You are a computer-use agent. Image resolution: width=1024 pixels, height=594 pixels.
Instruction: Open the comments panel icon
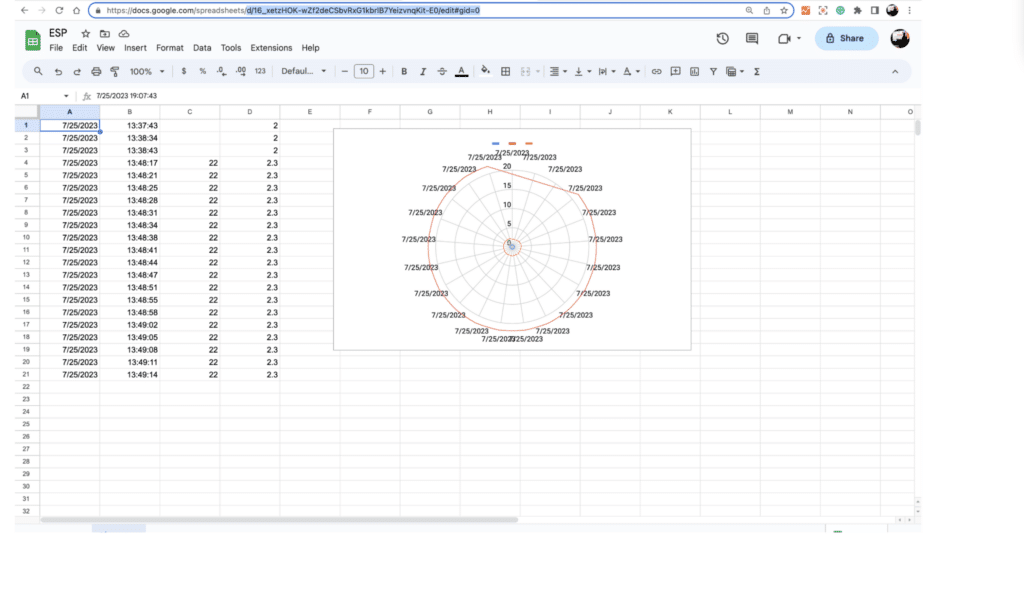[752, 39]
